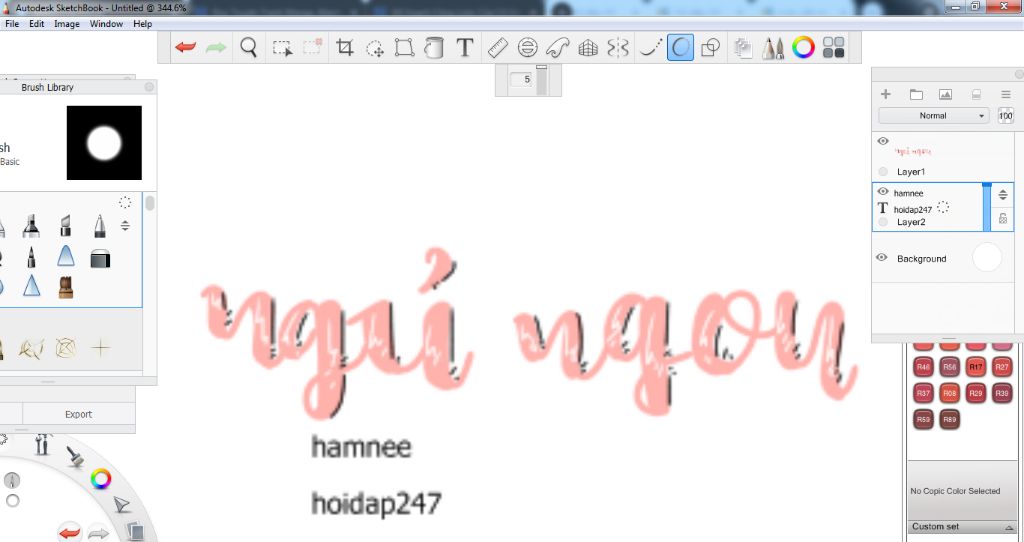This screenshot has height=542, width=1024.
Task: Open the Color Editor wheel in toolbar
Action: click(x=803, y=48)
